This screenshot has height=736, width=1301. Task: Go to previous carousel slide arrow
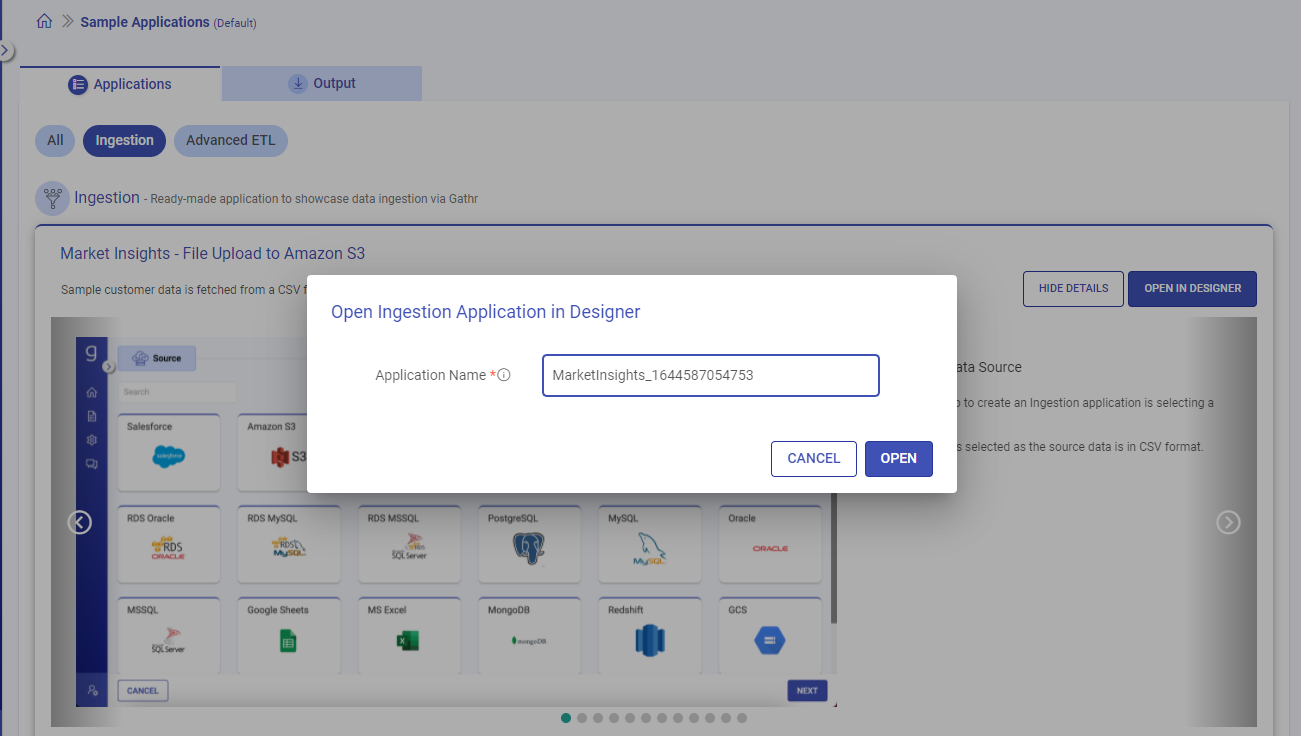[79, 522]
